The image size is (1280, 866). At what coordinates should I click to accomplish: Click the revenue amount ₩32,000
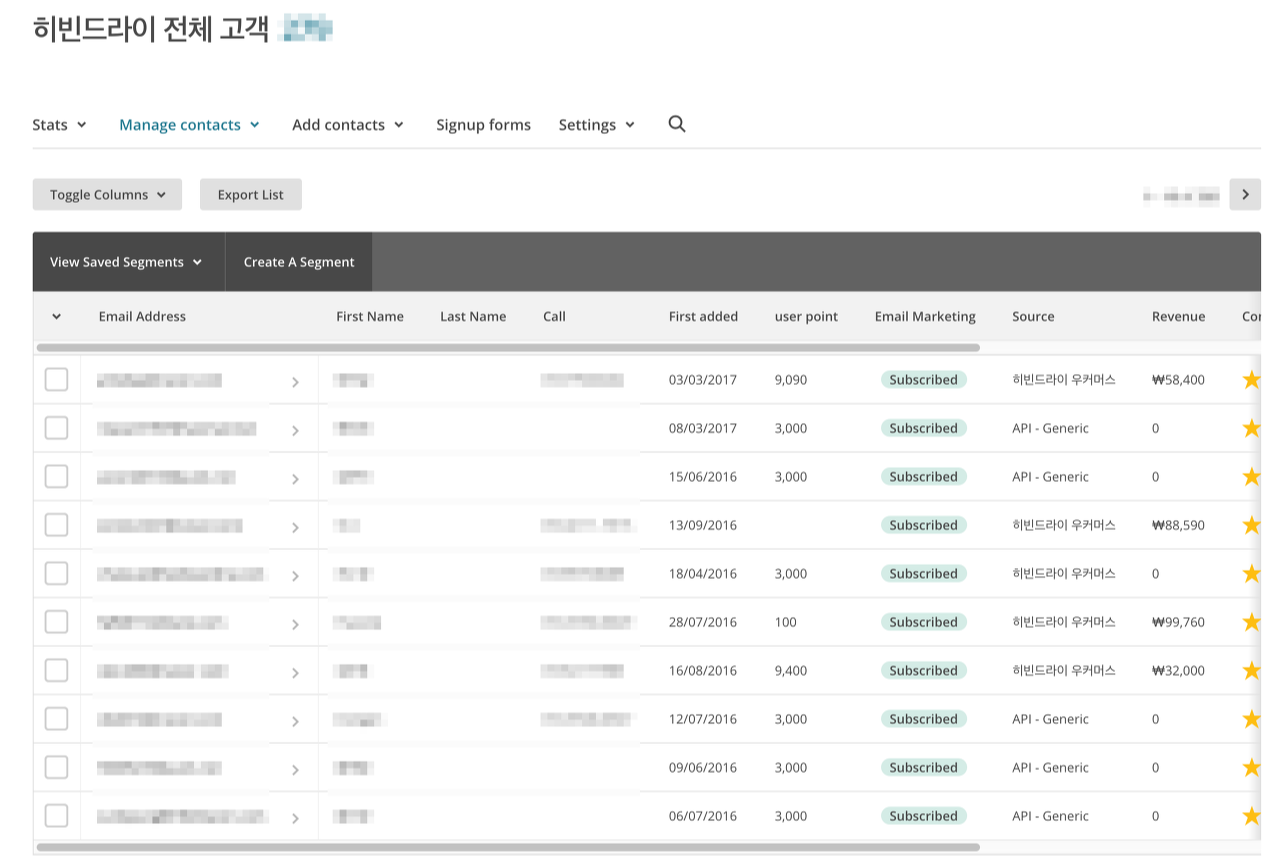[1178, 671]
